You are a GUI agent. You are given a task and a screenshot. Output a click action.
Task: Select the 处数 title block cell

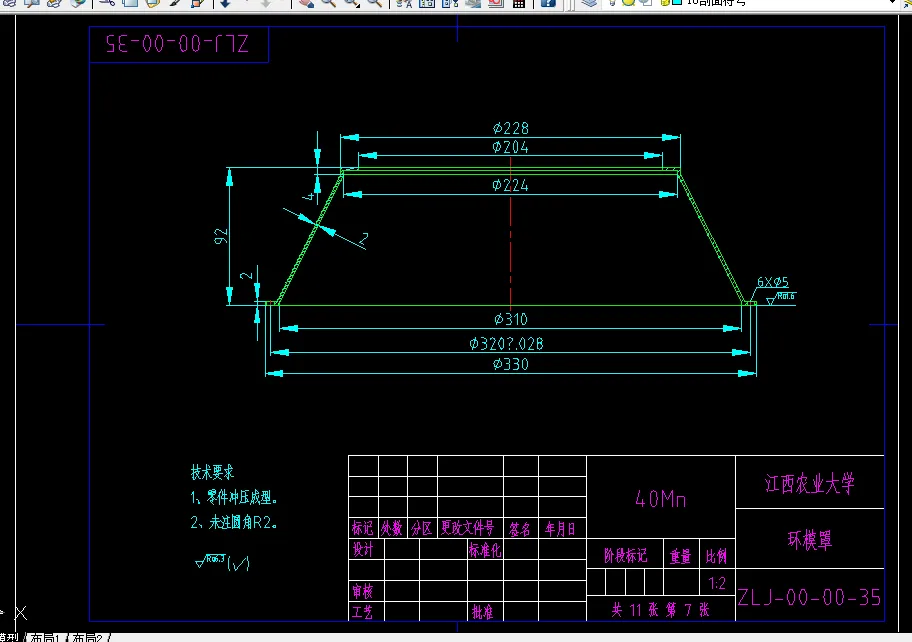392,528
